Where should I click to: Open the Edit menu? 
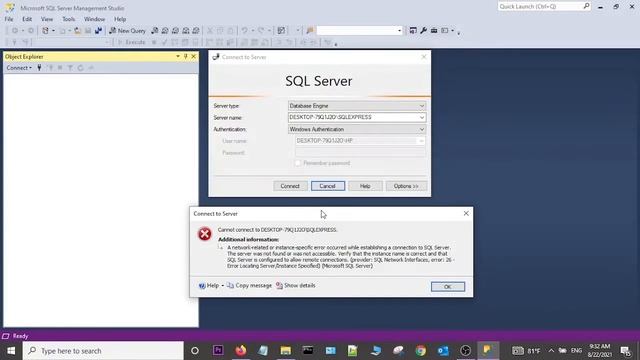tap(27, 19)
